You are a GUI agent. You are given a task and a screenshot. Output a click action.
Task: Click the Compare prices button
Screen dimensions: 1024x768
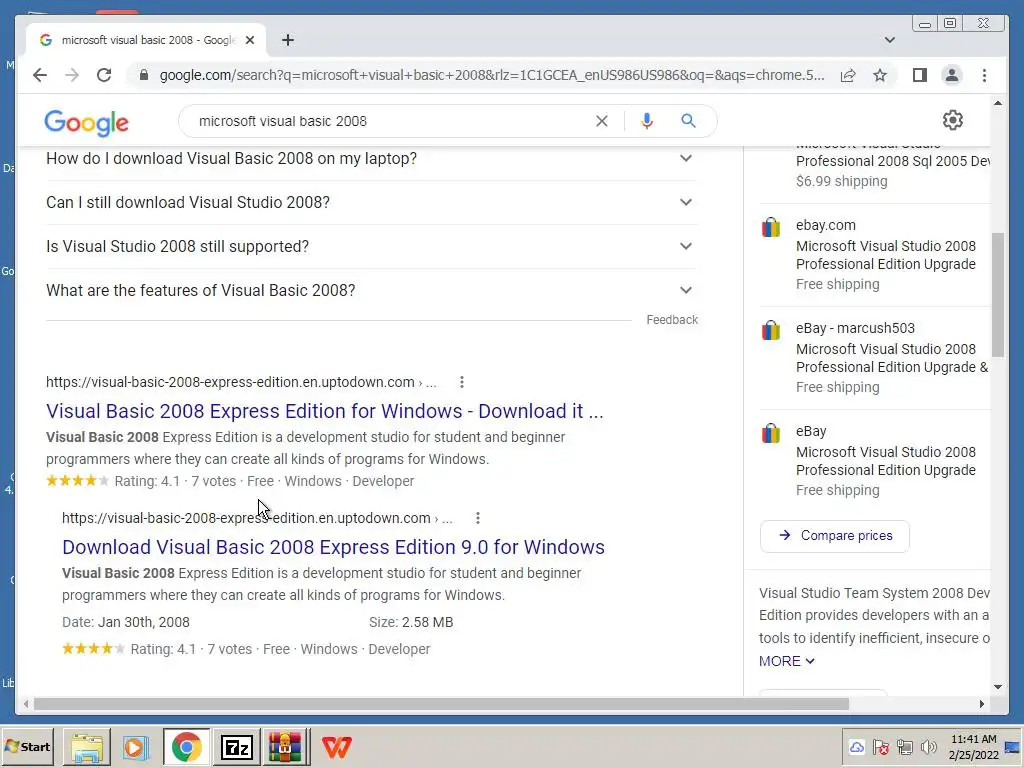pos(835,536)
